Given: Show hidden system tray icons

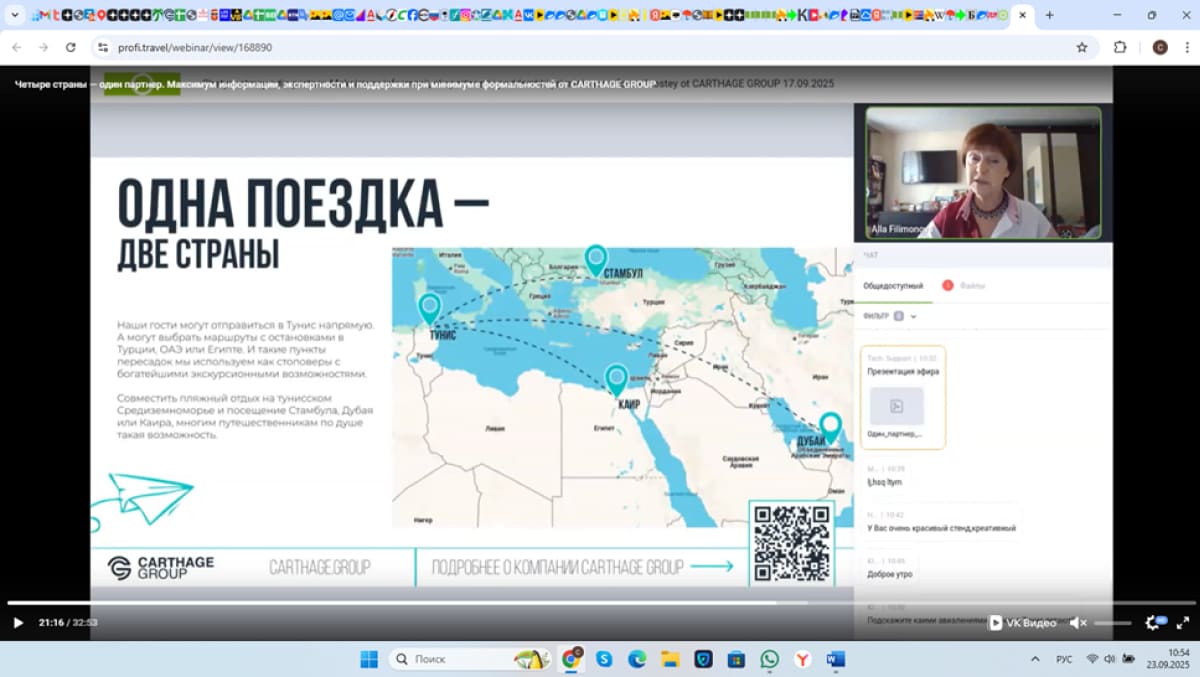Looking at the screenshot, I should coord(1035,659).
